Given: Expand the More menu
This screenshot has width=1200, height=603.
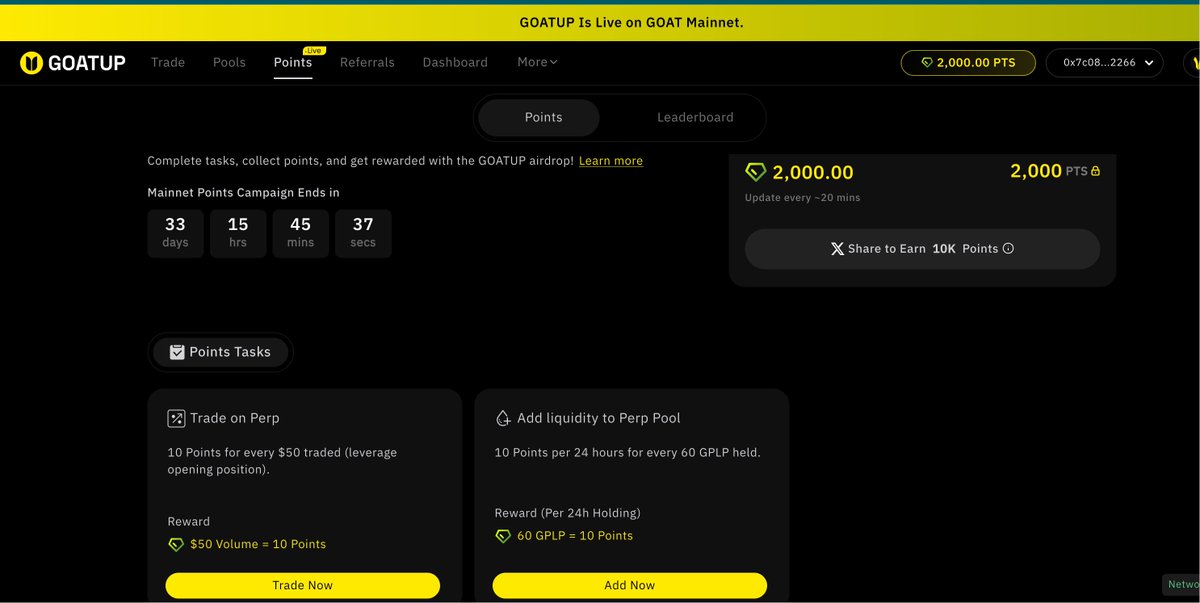Looking at the screenshot, I should tap(537, 62).
